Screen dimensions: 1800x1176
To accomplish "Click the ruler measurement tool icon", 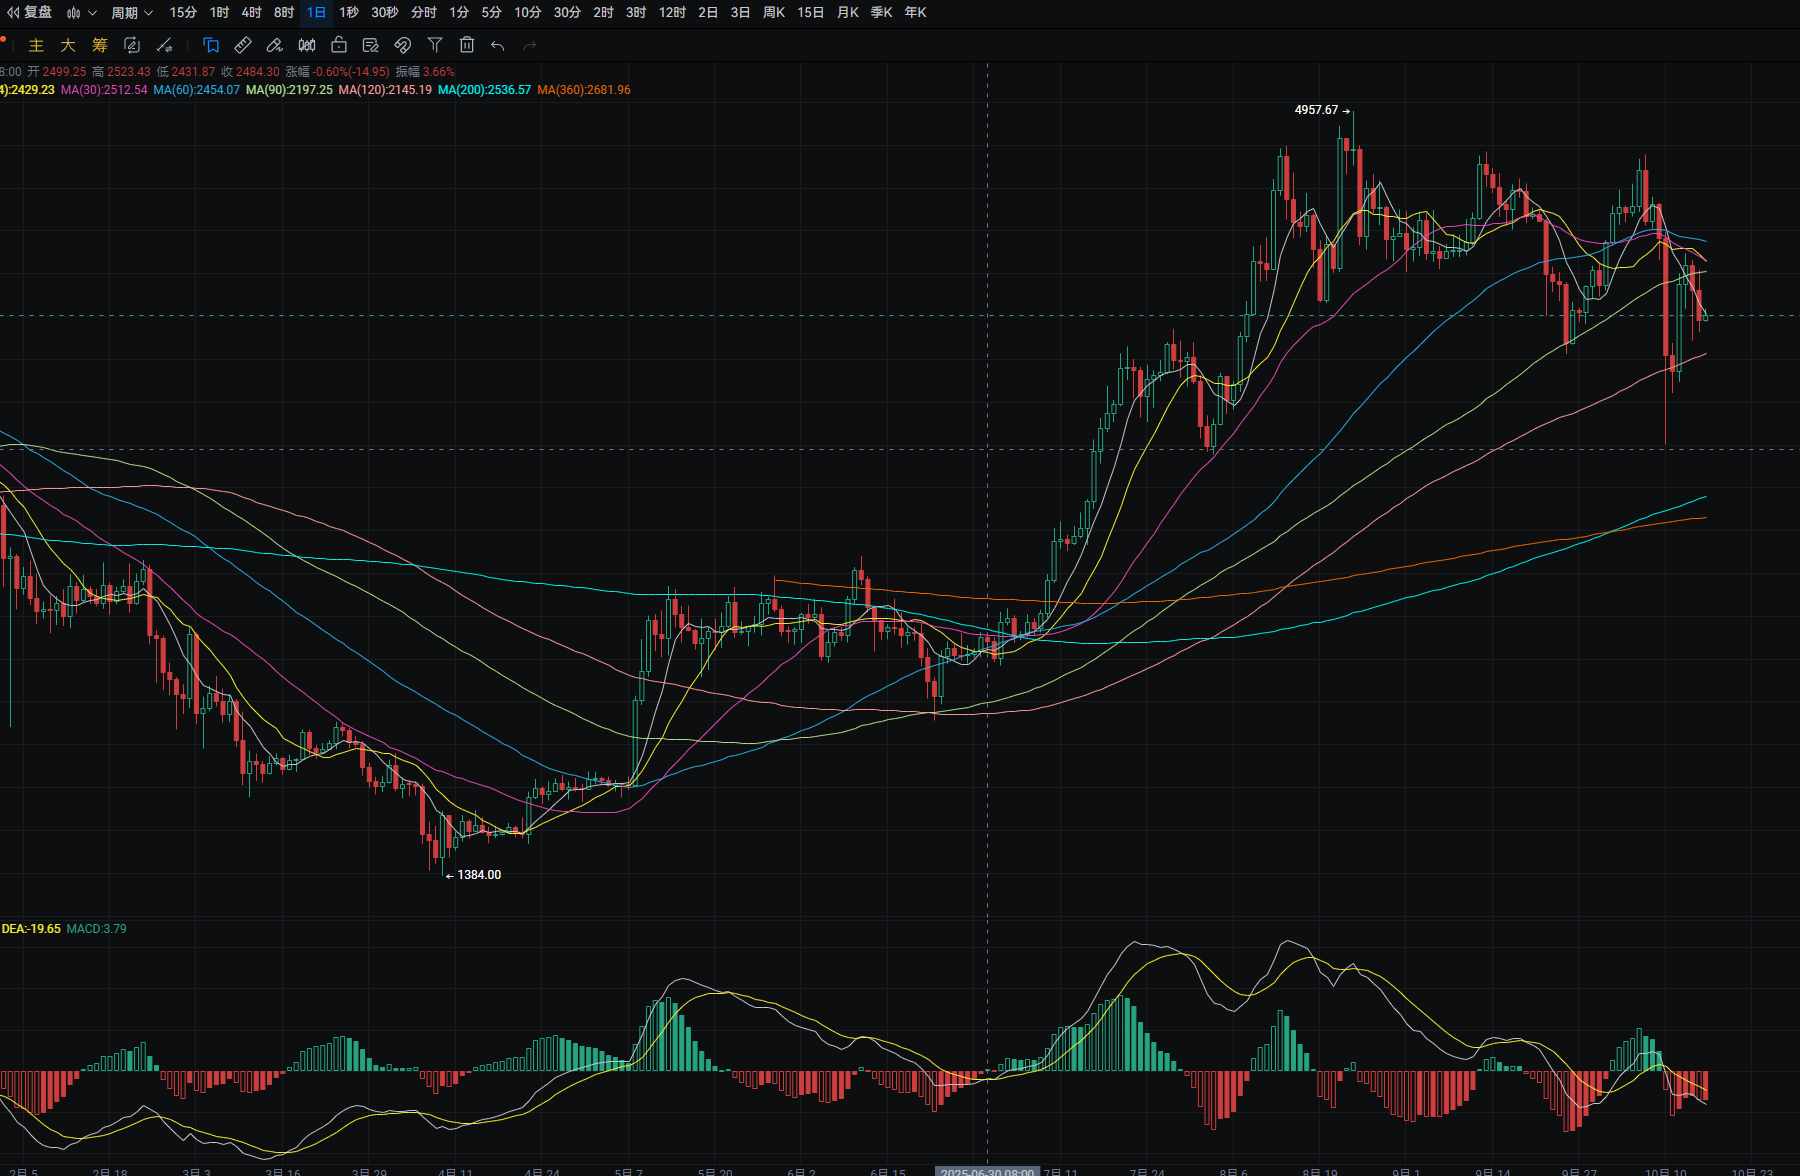I will tap(243, 45).
